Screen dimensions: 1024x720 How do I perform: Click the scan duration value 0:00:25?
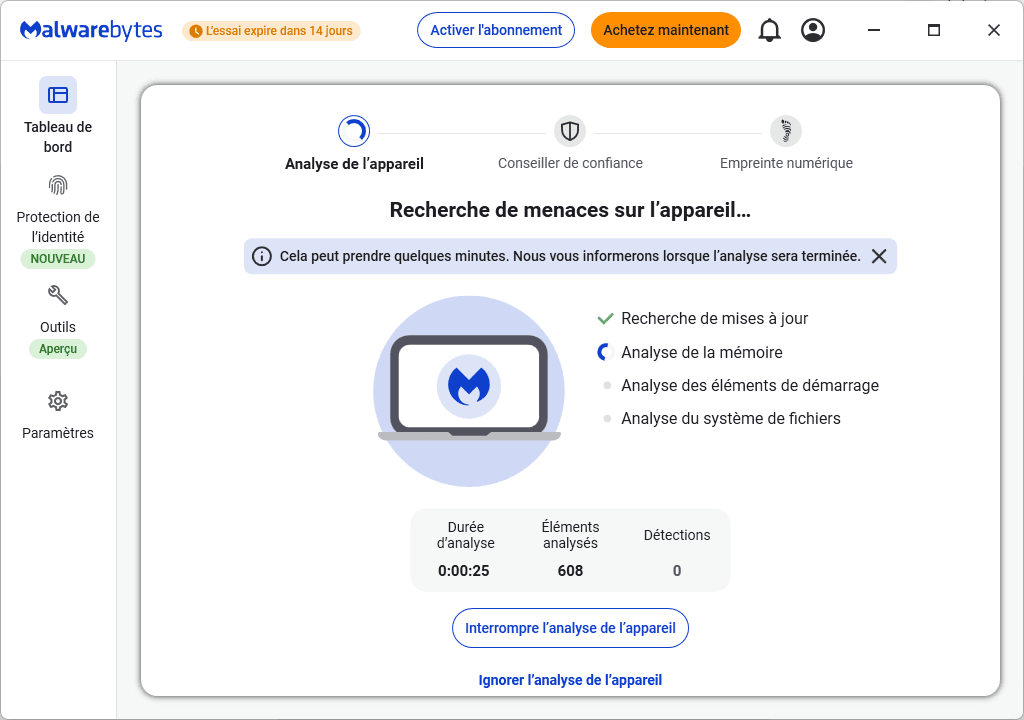point(464,571)
